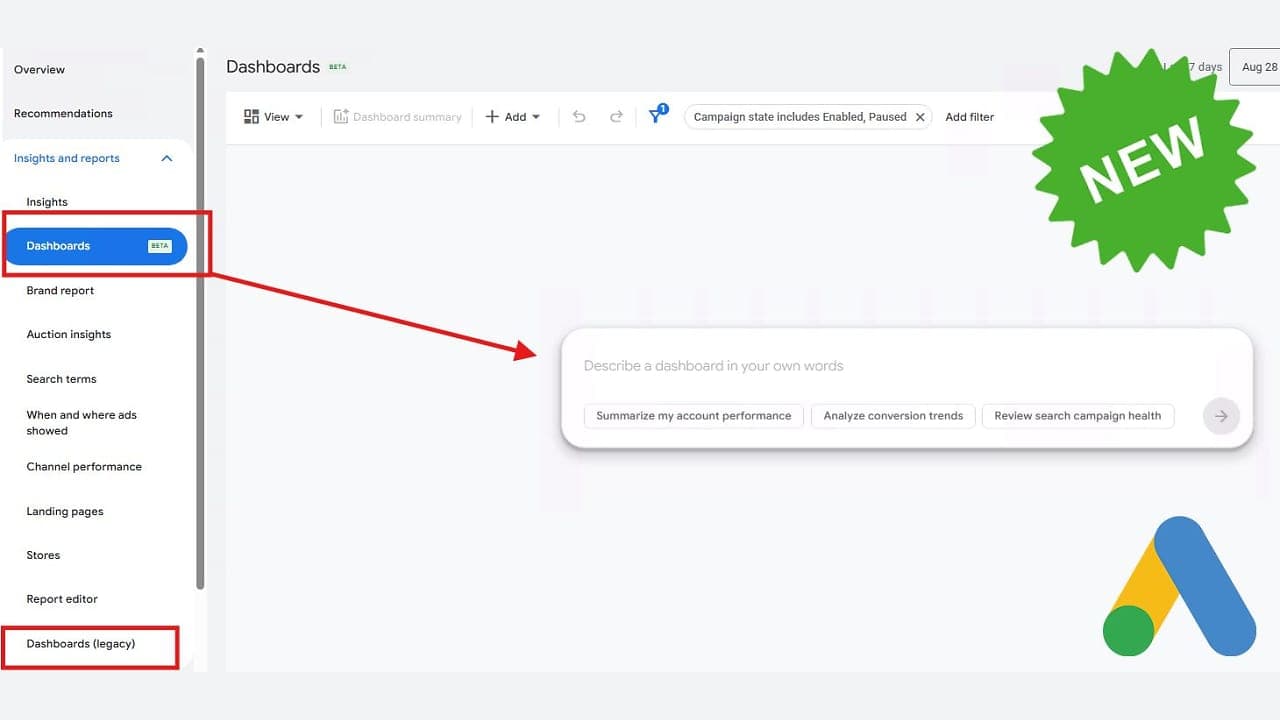Image resolution: width=1280 pixels, height=720 pixels.
Task: Collapse the Insights and reports section
Action: [167, 158]
